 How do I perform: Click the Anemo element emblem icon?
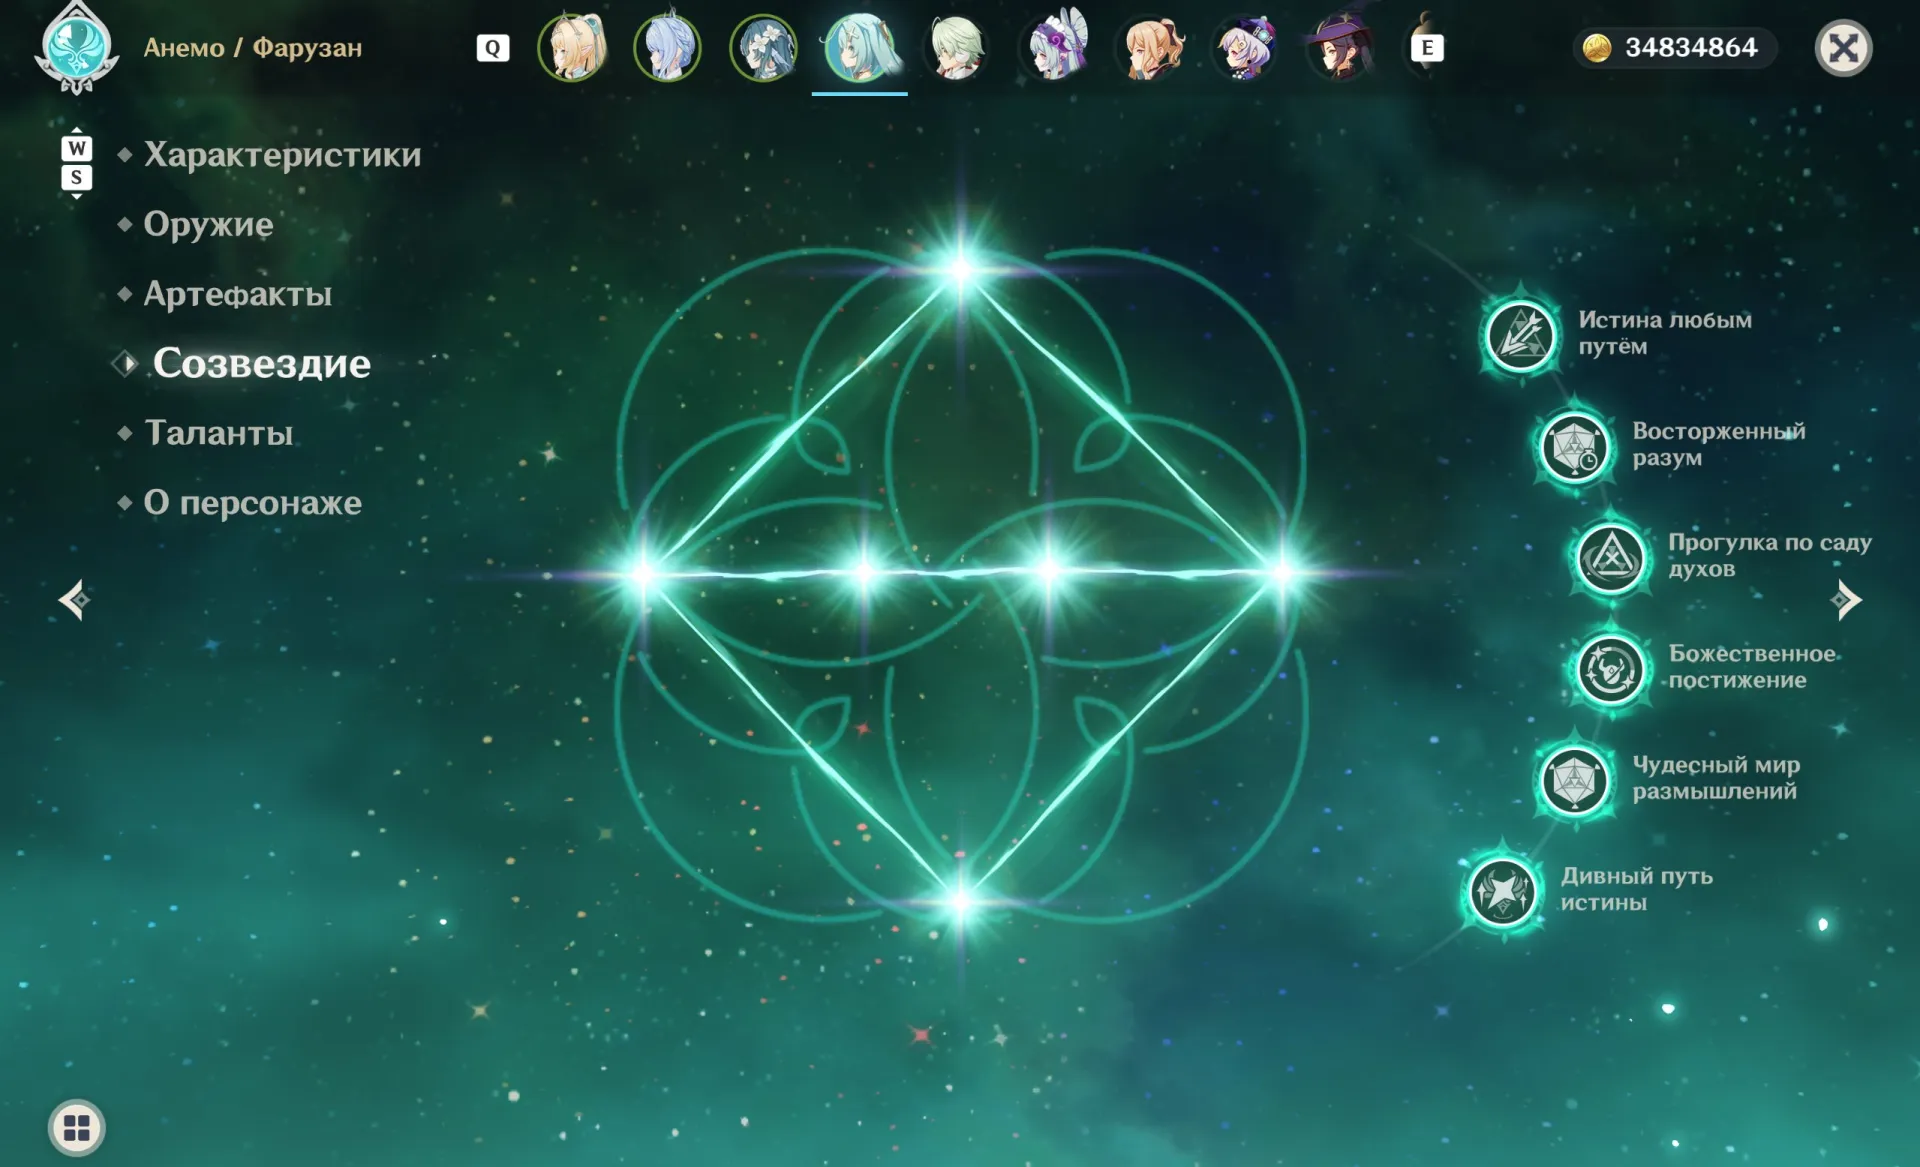[77, 48]
